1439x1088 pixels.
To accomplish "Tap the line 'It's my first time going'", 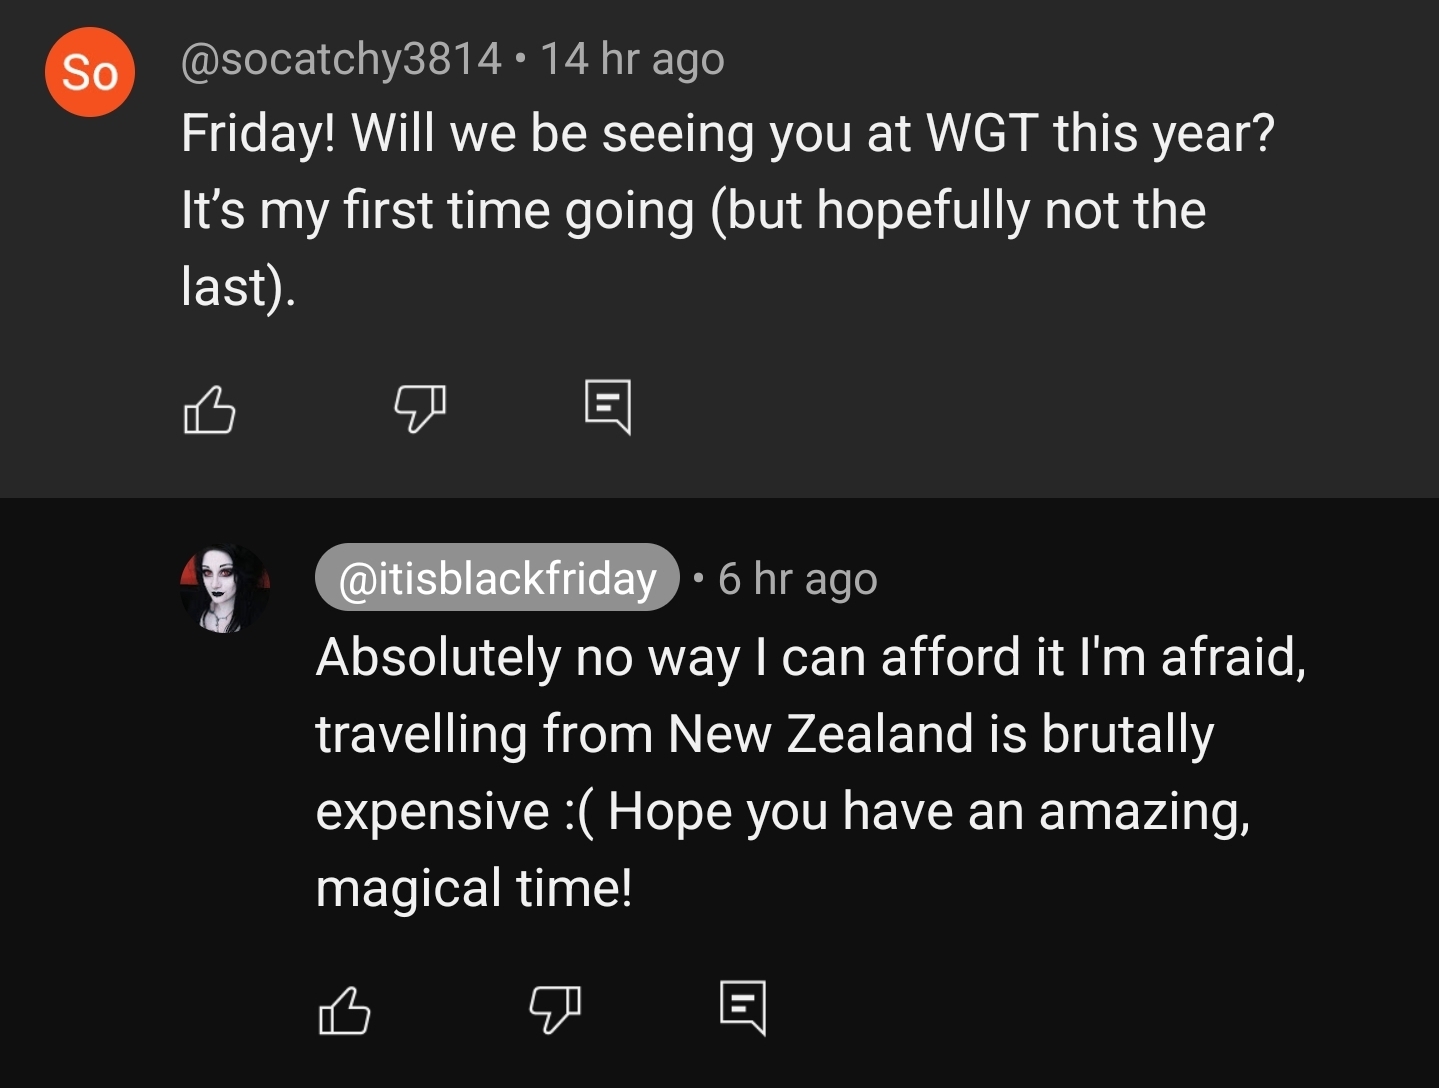I will pyautogui.click(x=438, y=211).
